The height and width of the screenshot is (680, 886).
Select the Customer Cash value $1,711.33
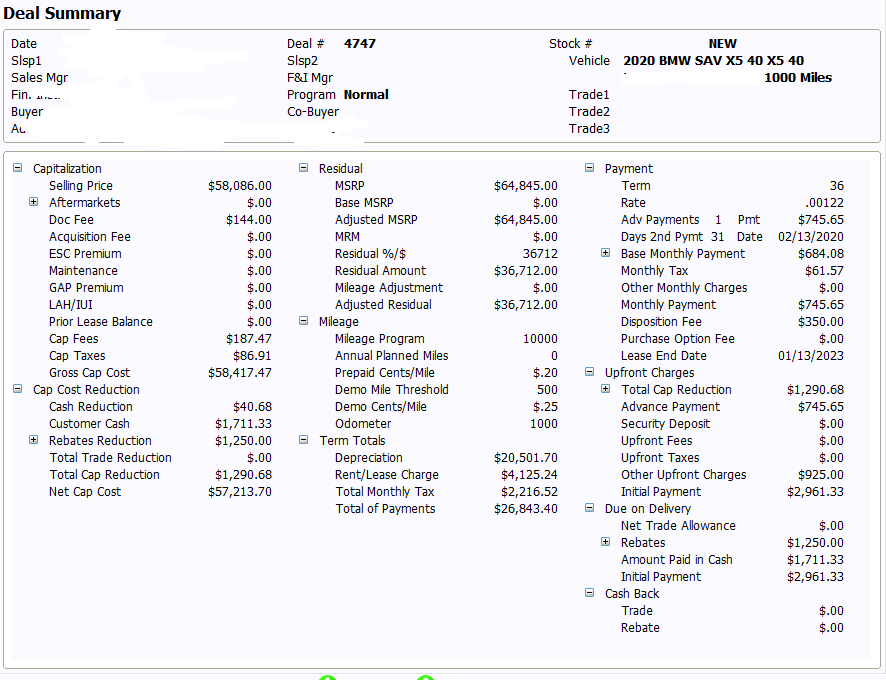coord(243,424)
